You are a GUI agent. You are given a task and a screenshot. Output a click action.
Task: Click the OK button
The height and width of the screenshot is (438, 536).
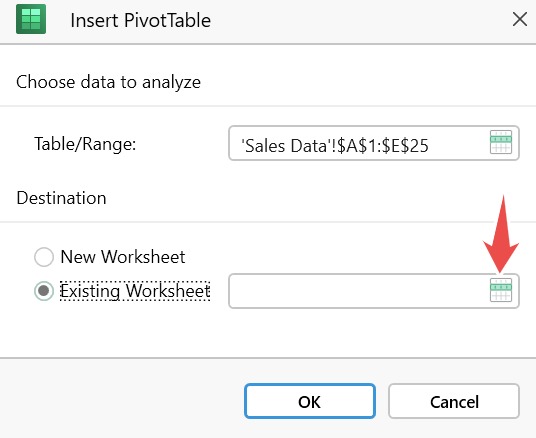coord(310,401)
